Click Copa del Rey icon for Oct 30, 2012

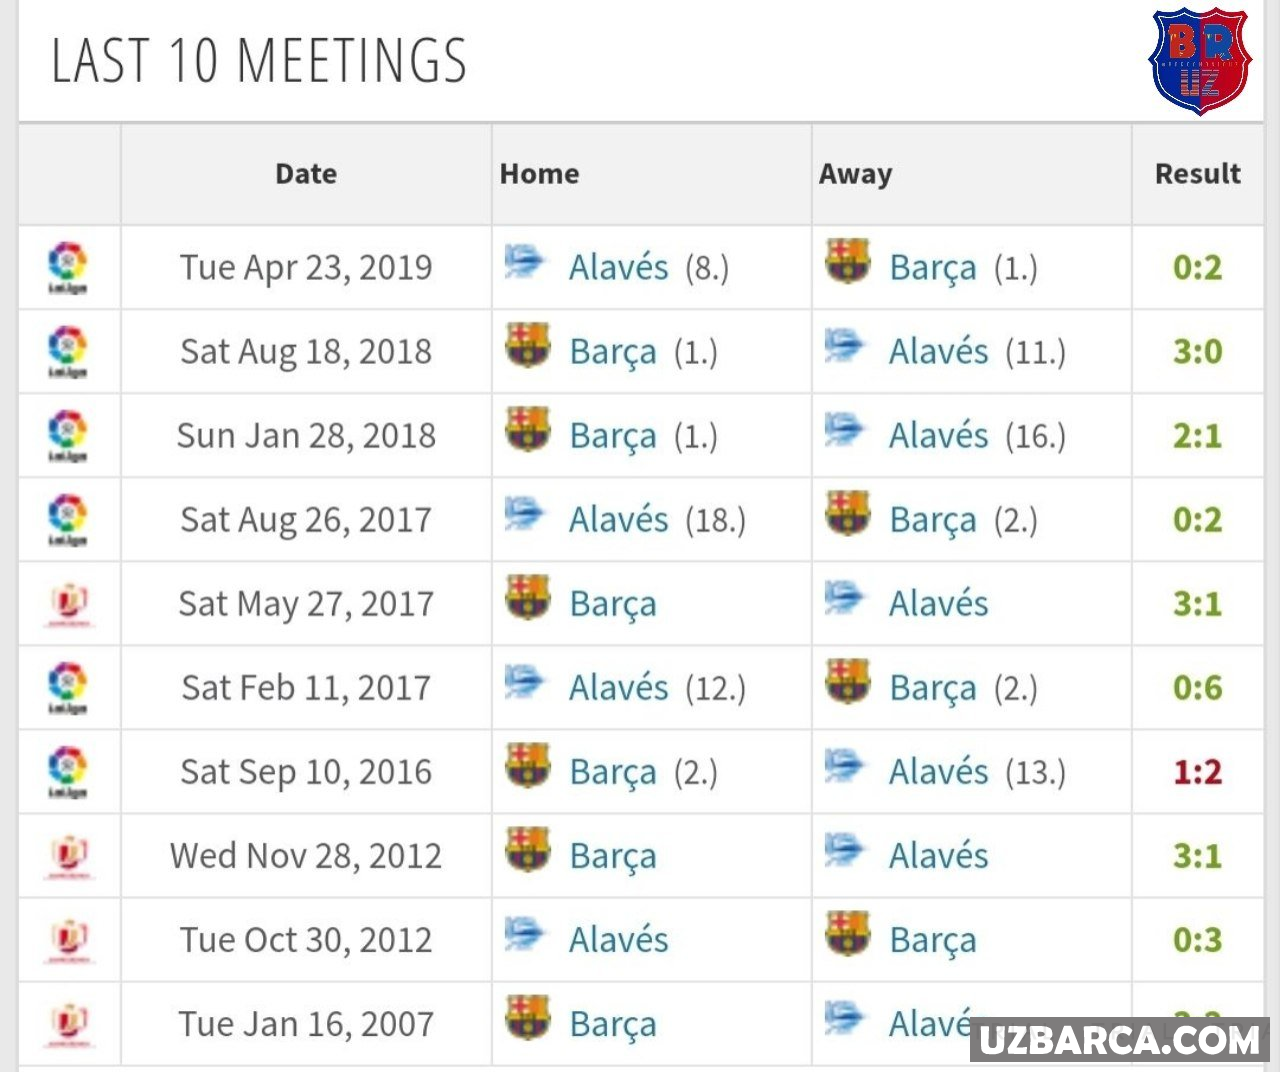(68, 940)
